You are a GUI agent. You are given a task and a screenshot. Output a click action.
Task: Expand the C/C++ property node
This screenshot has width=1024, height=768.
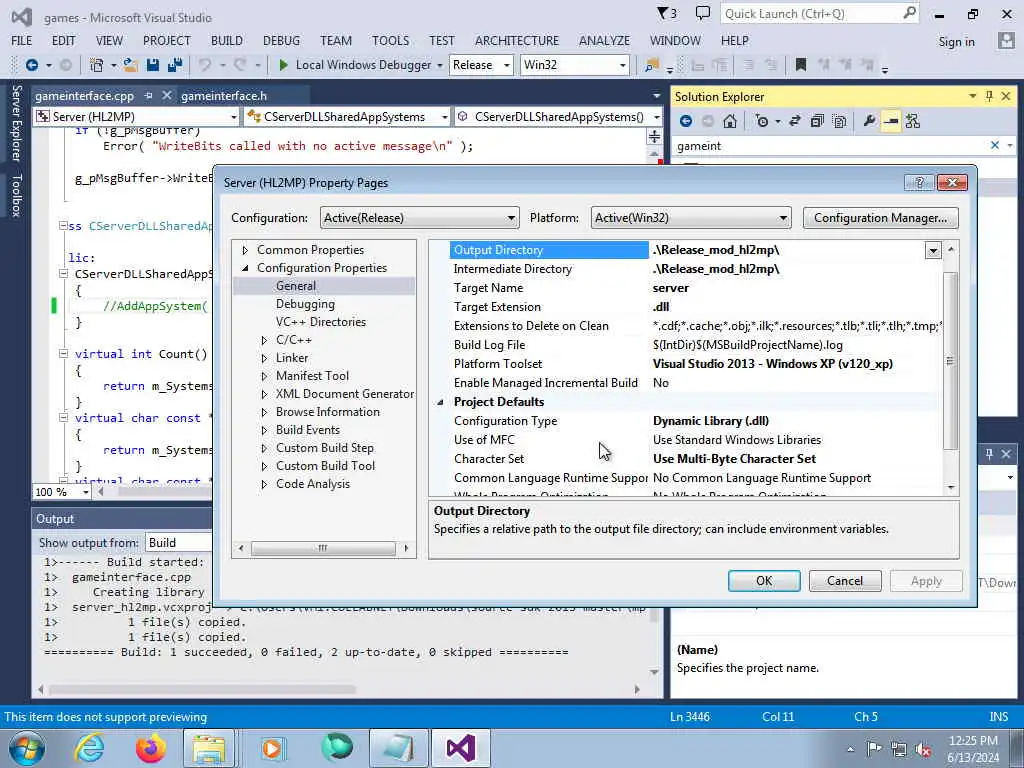pos(264,340)
